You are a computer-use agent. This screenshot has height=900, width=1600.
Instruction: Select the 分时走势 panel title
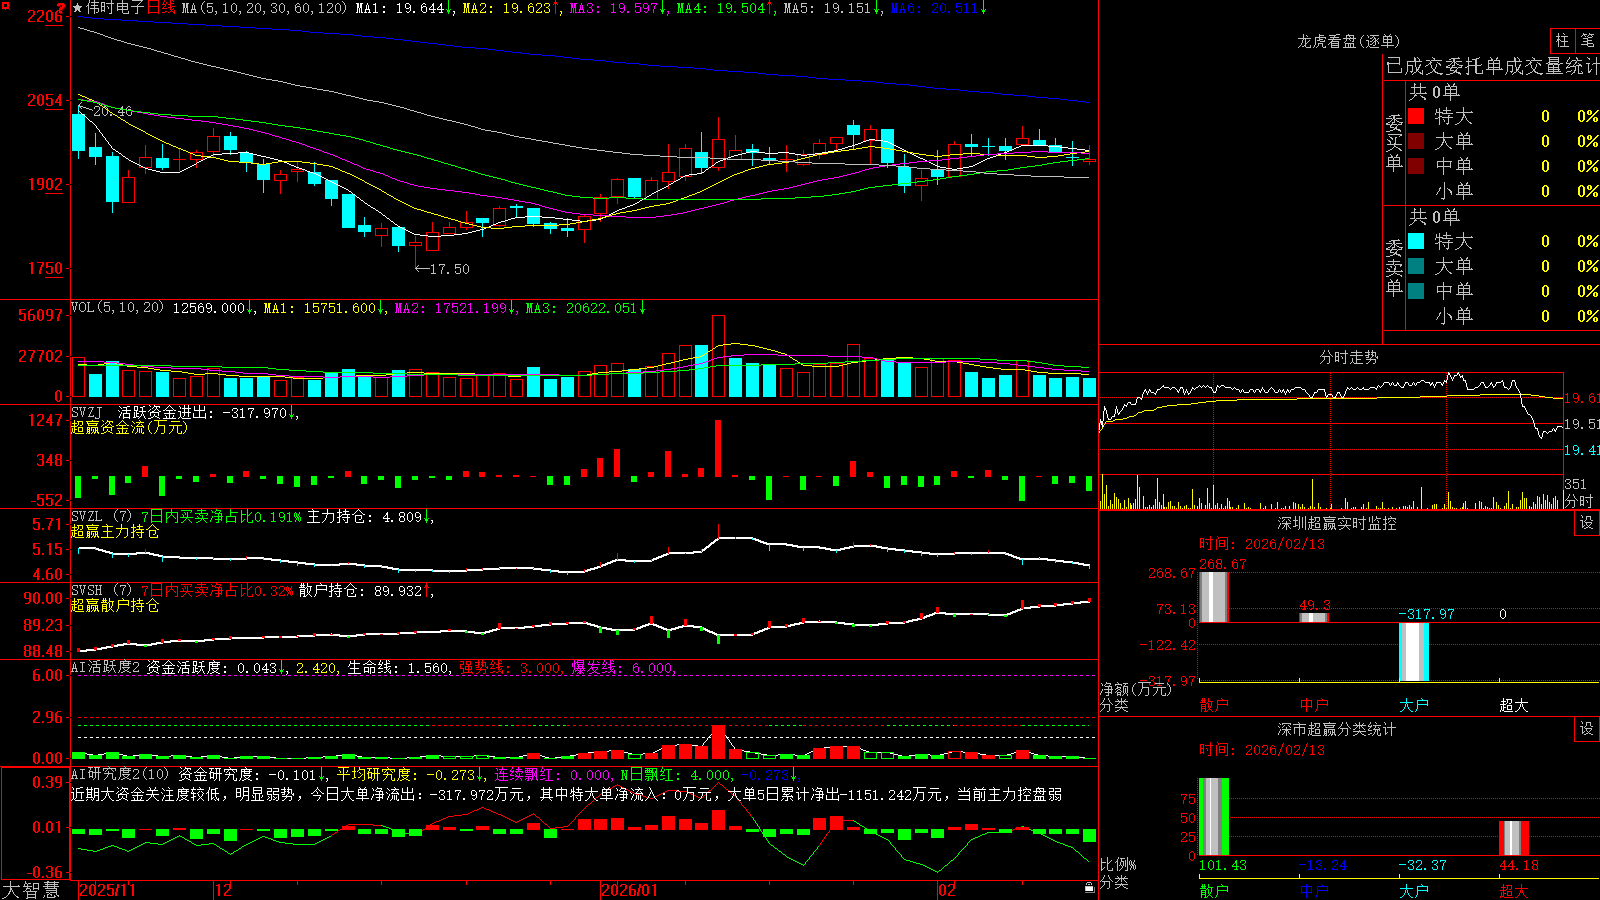1348,357
